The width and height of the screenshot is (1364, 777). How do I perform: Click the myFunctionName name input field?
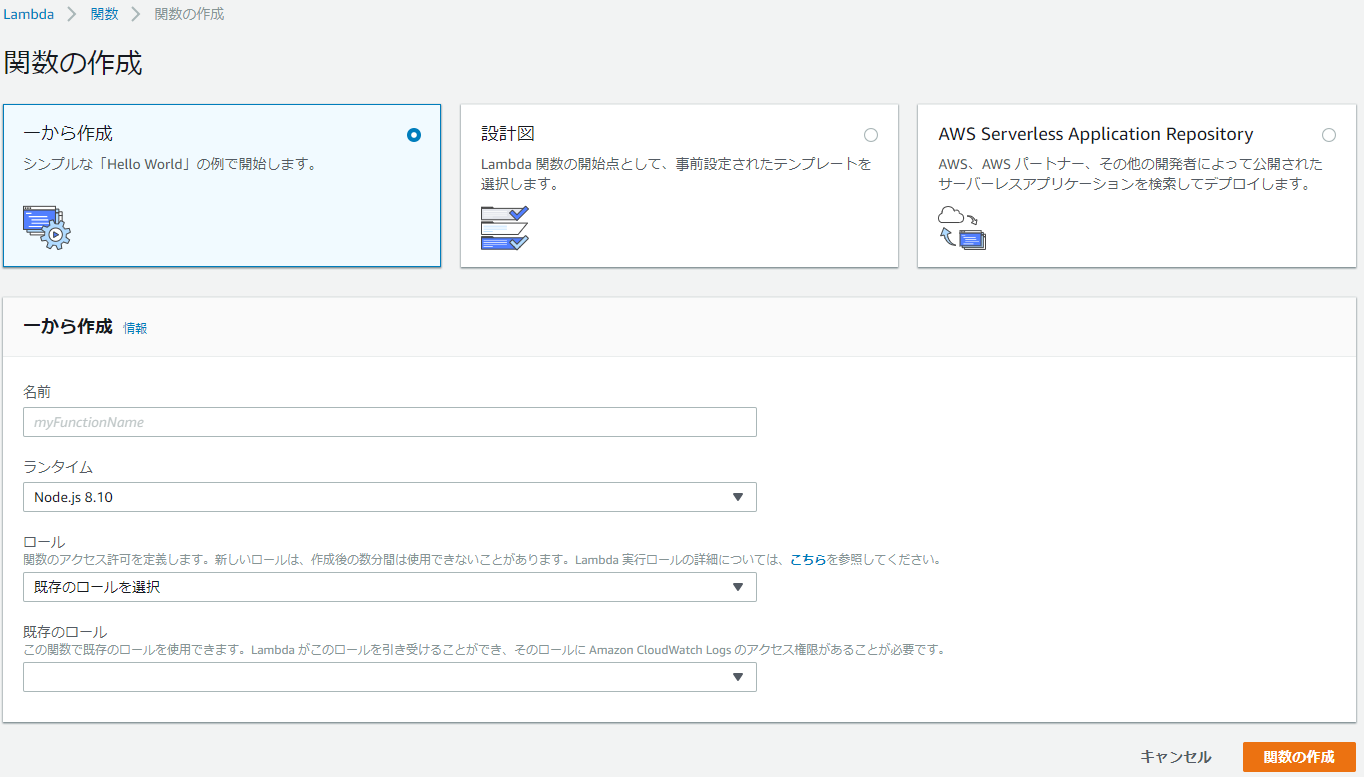click(x=389, y=421)
